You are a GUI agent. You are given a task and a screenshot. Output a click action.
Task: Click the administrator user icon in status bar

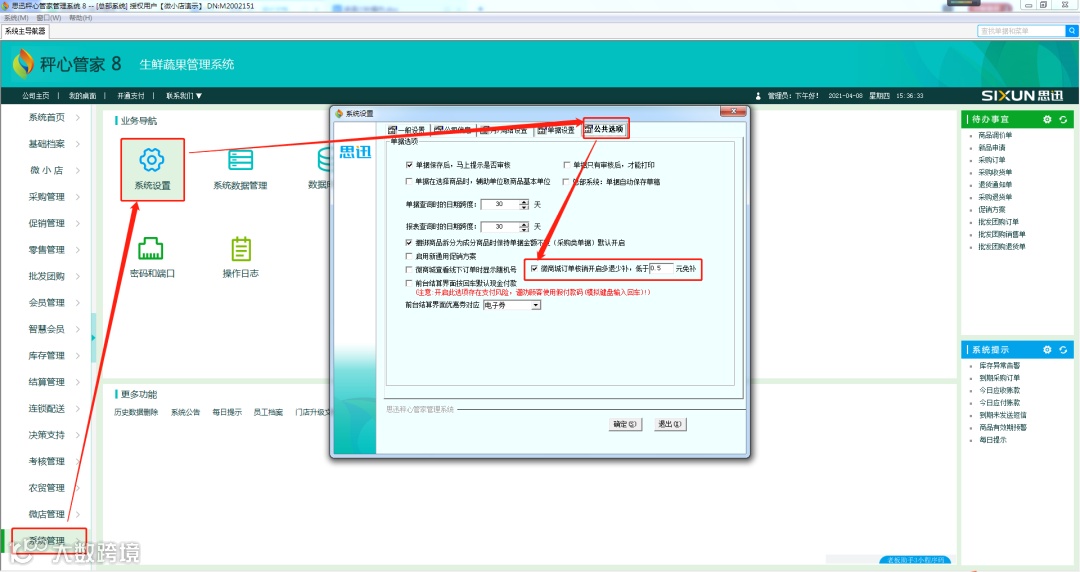point(758,96)
